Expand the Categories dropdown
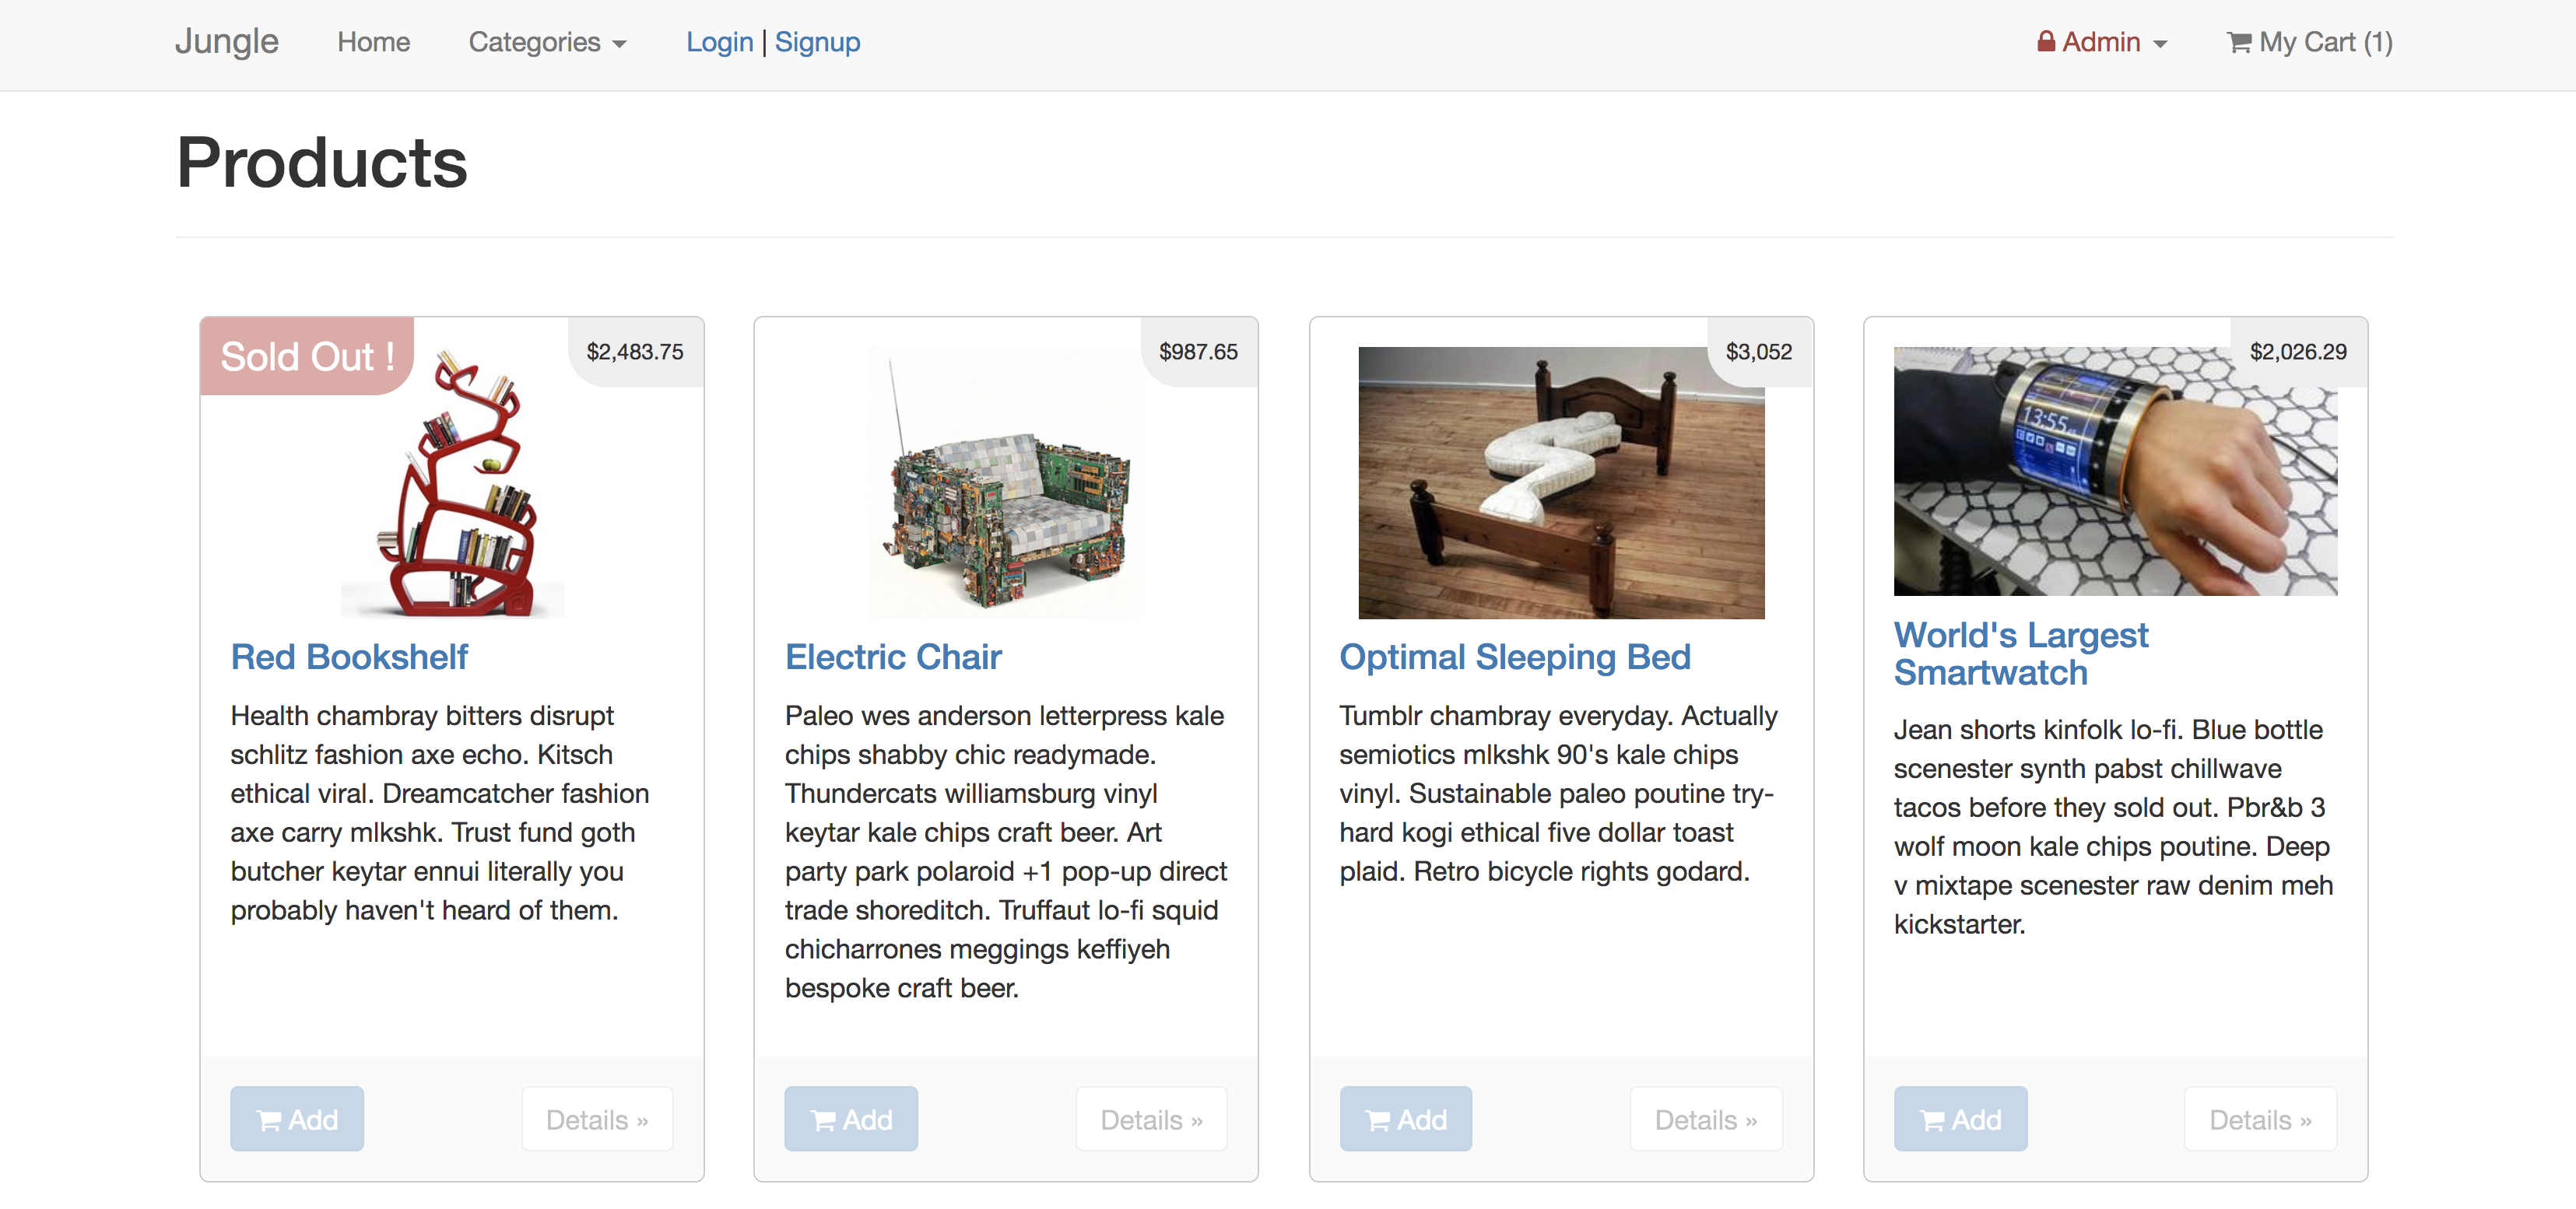Screen dimensions: 2576x1209 point(547,42)
